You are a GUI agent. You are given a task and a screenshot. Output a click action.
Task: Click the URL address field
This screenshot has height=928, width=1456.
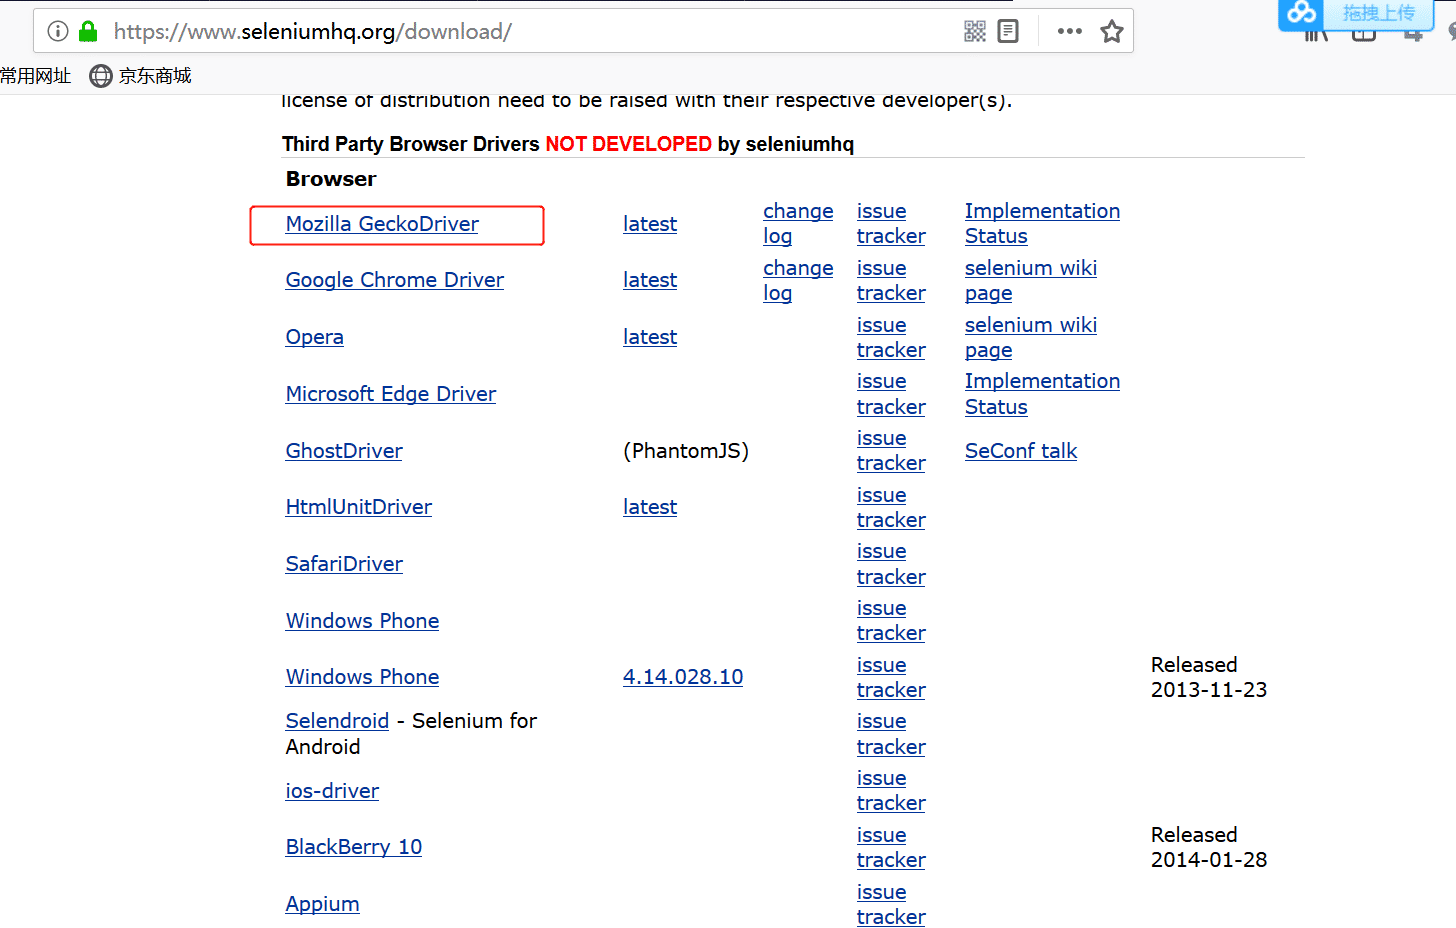click(x=500, y=31)
